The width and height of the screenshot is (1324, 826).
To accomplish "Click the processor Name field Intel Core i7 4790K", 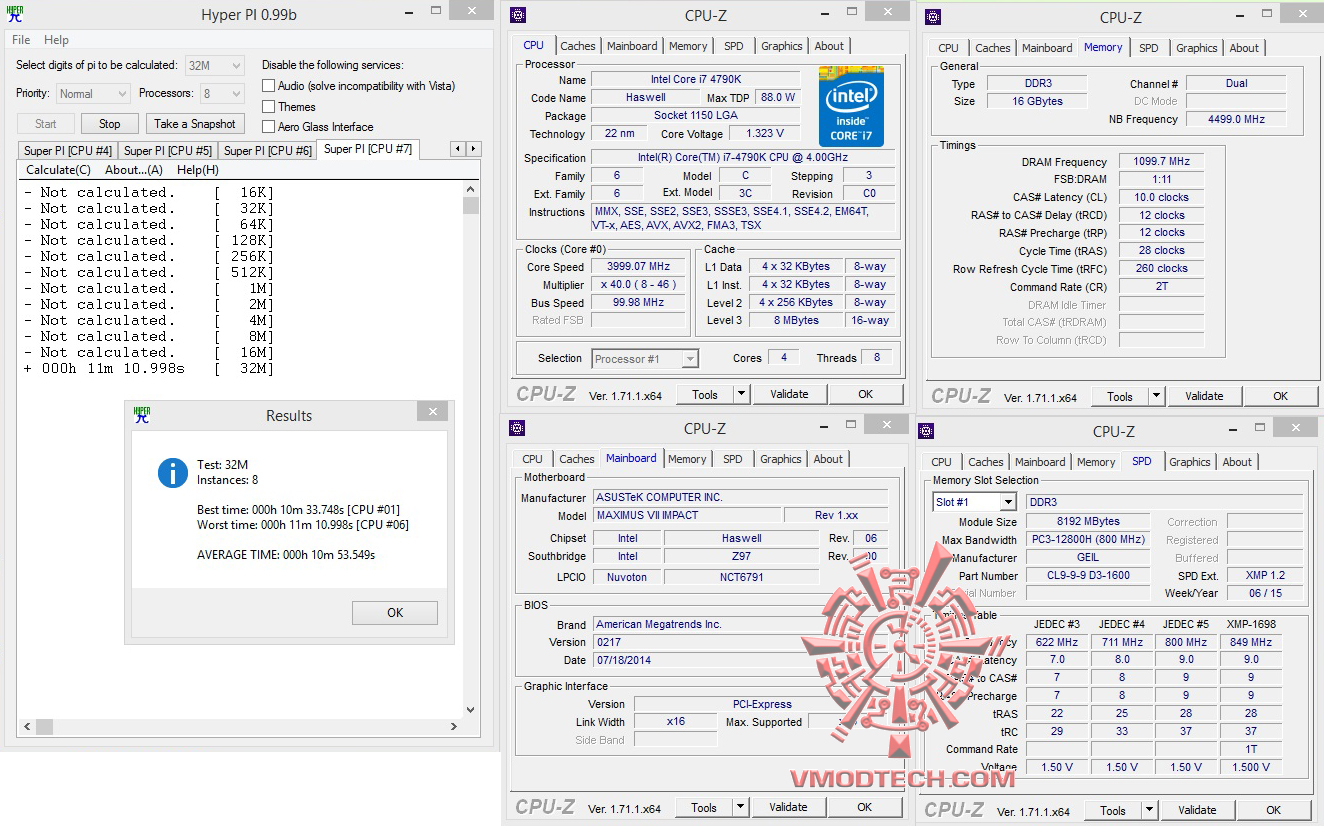I will [696, 80].
